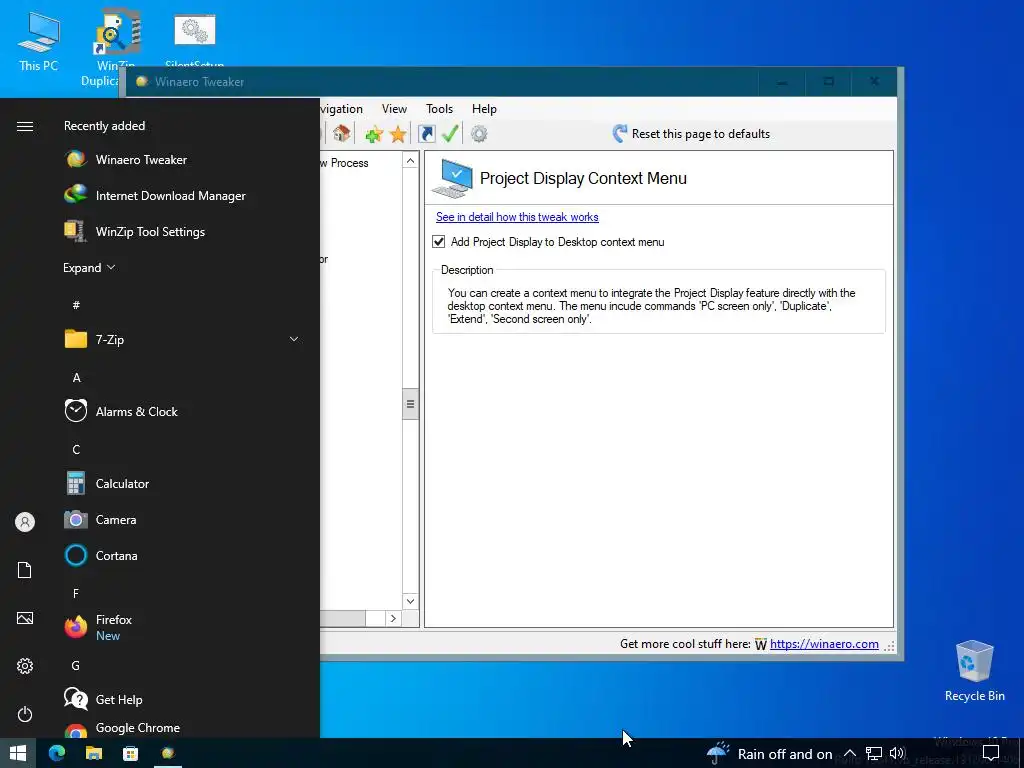Viewport: 1024px width, 768px height.
Task: Click the Home icon in Winaero toolbar
Action: click(x=341, y=134)
